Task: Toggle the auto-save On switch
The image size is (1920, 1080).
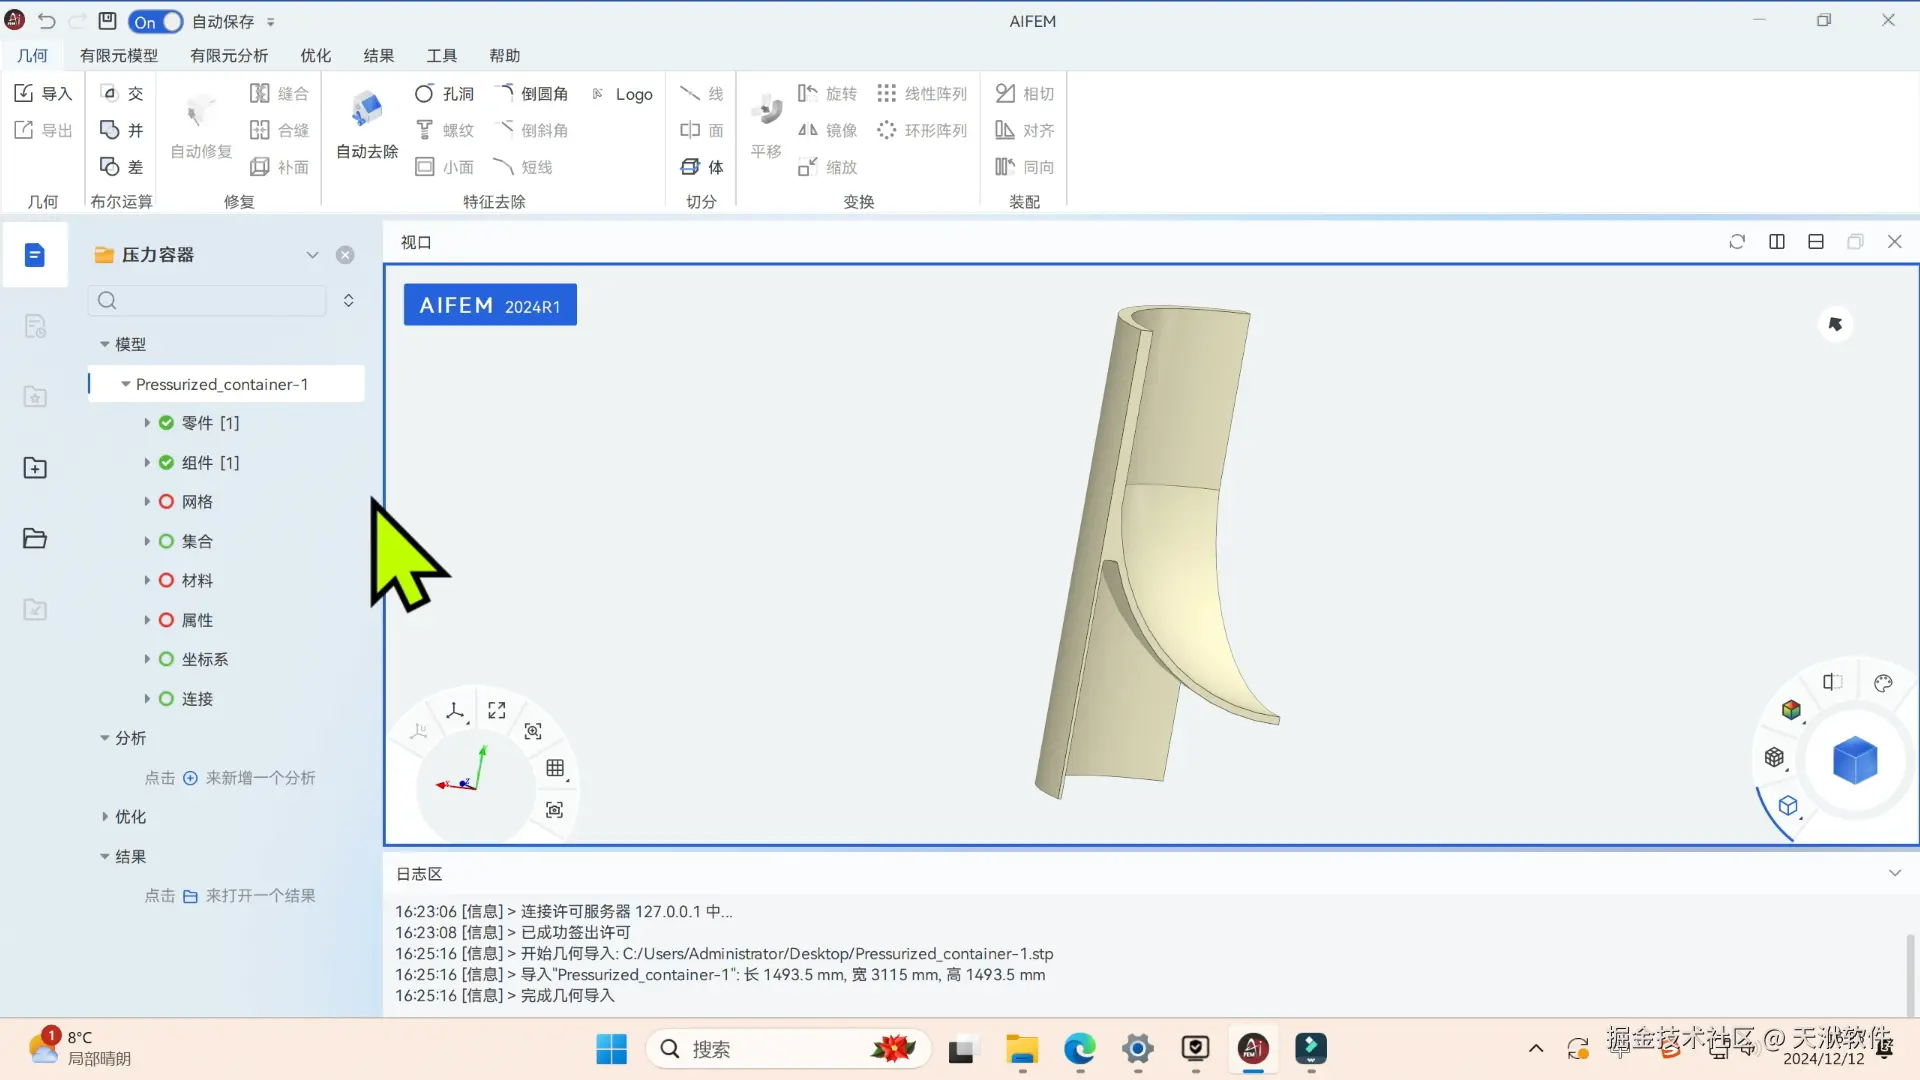Action: coord(155,21)
